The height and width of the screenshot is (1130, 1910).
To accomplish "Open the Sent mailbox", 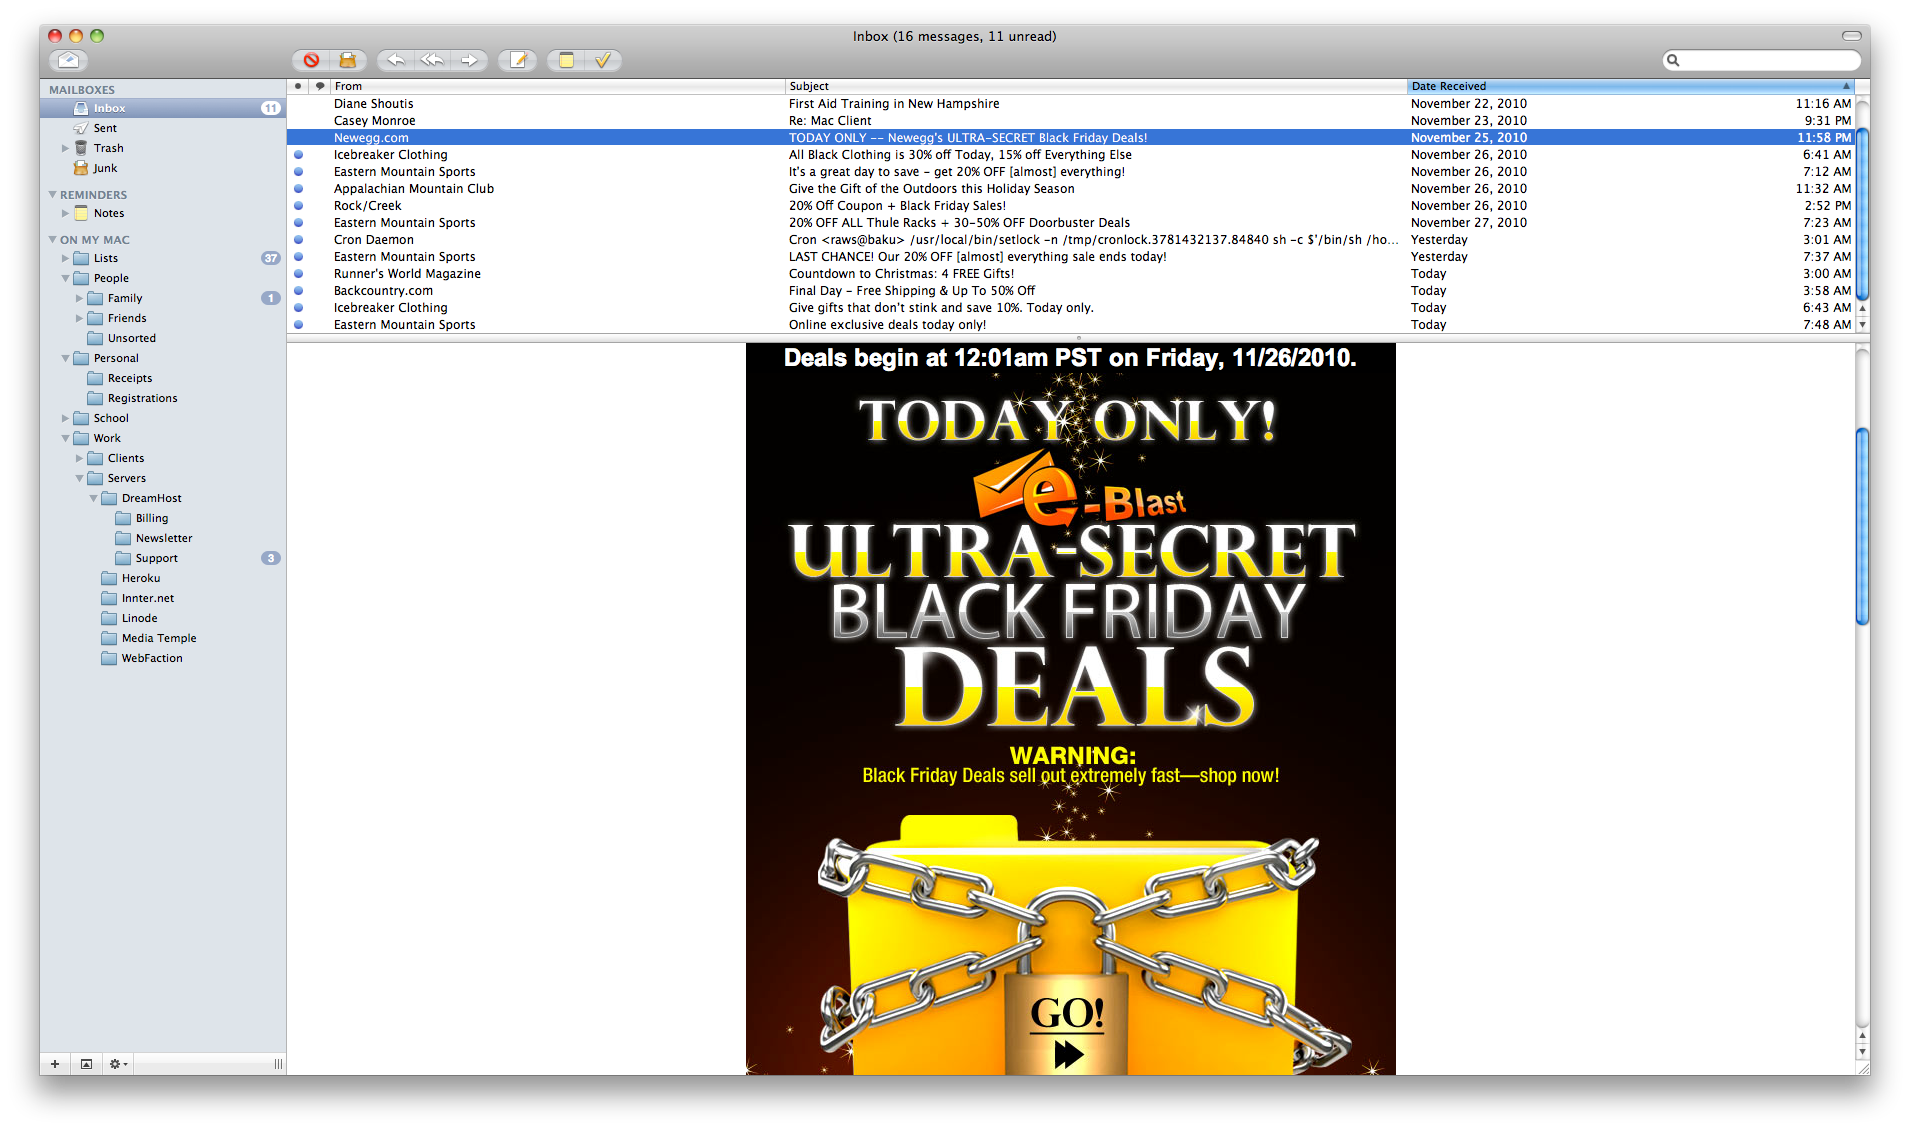I will point(163,128).
